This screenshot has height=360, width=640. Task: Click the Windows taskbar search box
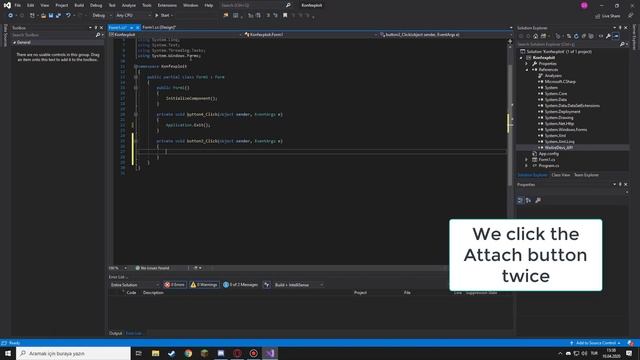[x=73, y=353]
